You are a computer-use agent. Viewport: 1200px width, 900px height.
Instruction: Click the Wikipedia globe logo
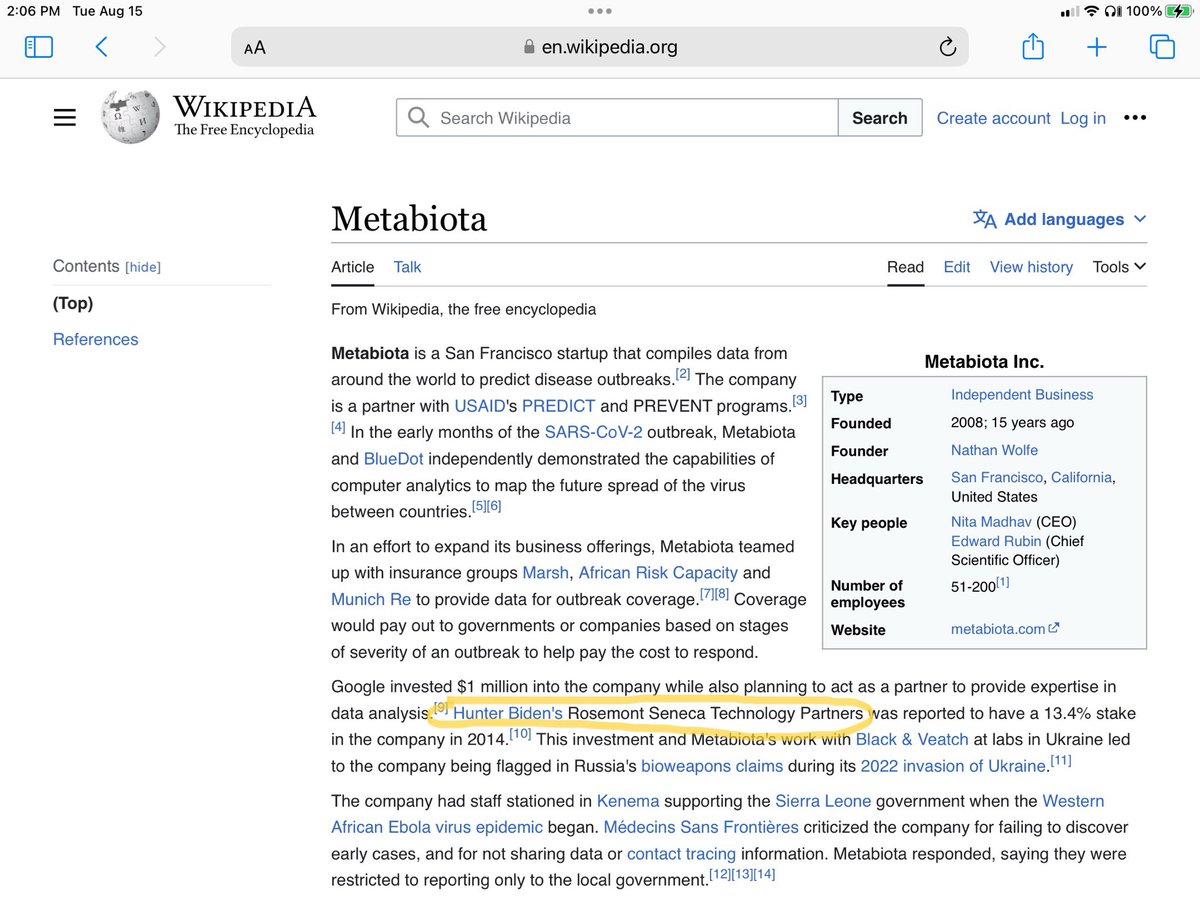[x=130, y=115]
